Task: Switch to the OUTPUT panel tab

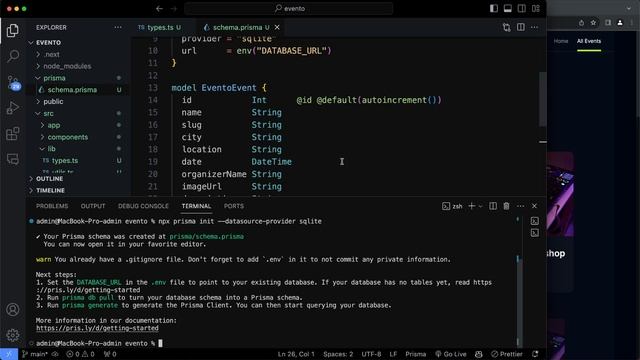Action: [x=93, y=206]
